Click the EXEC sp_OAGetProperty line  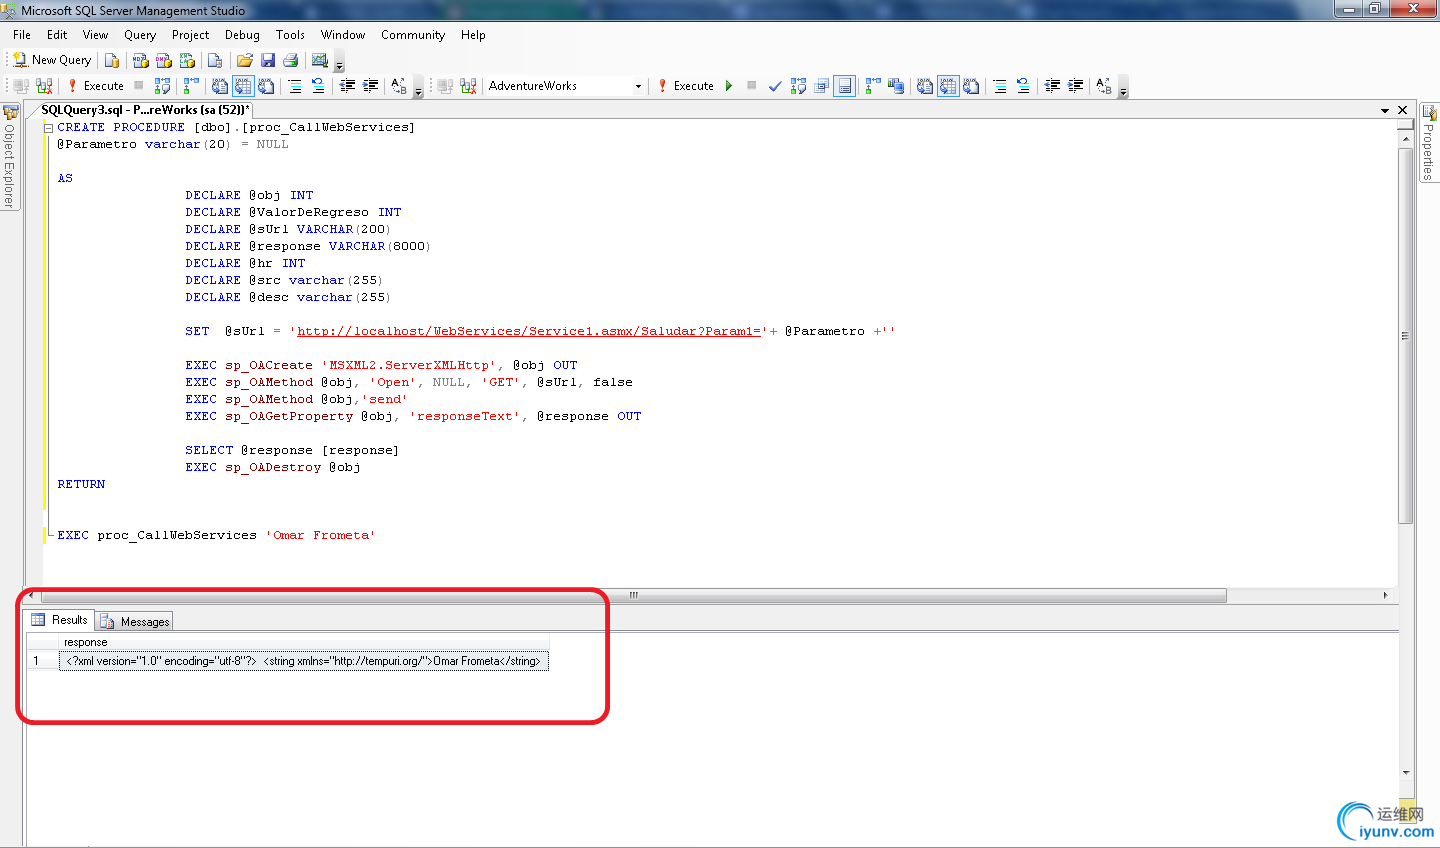pos(413,416)
